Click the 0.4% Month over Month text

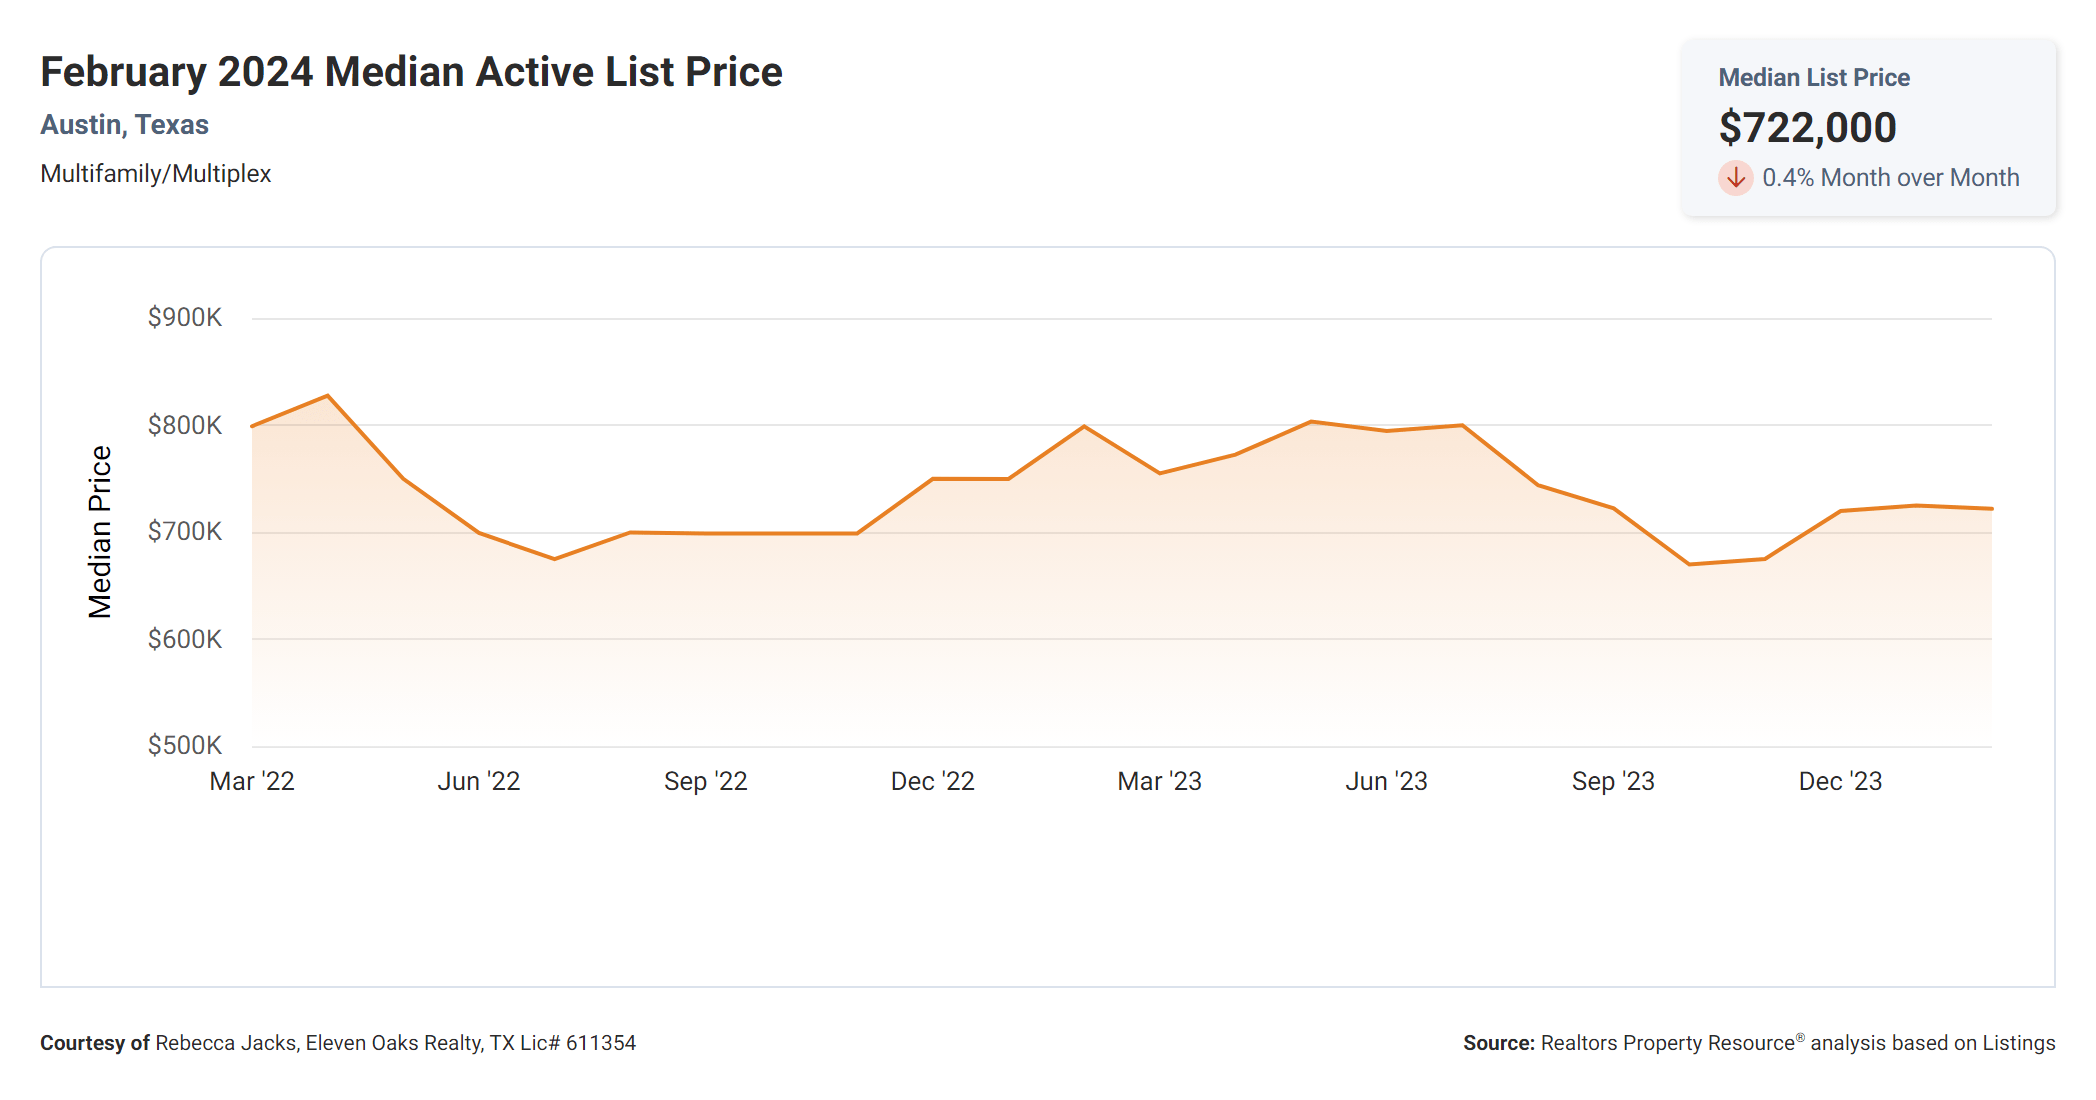pos(1890,178)
